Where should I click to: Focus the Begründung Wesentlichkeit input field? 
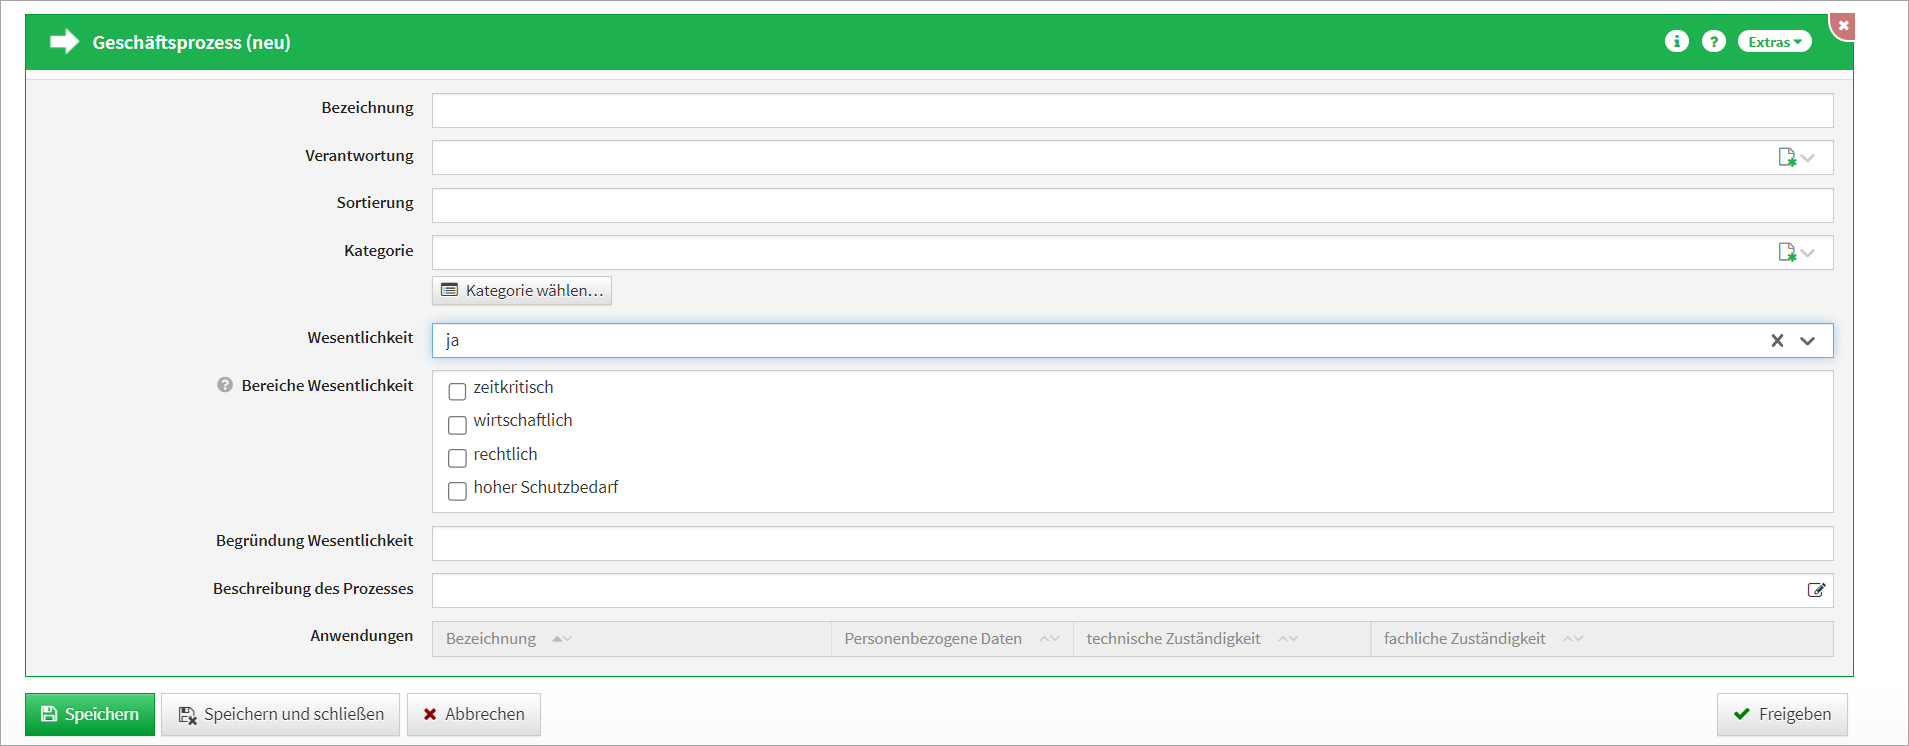coord(1132,543)
